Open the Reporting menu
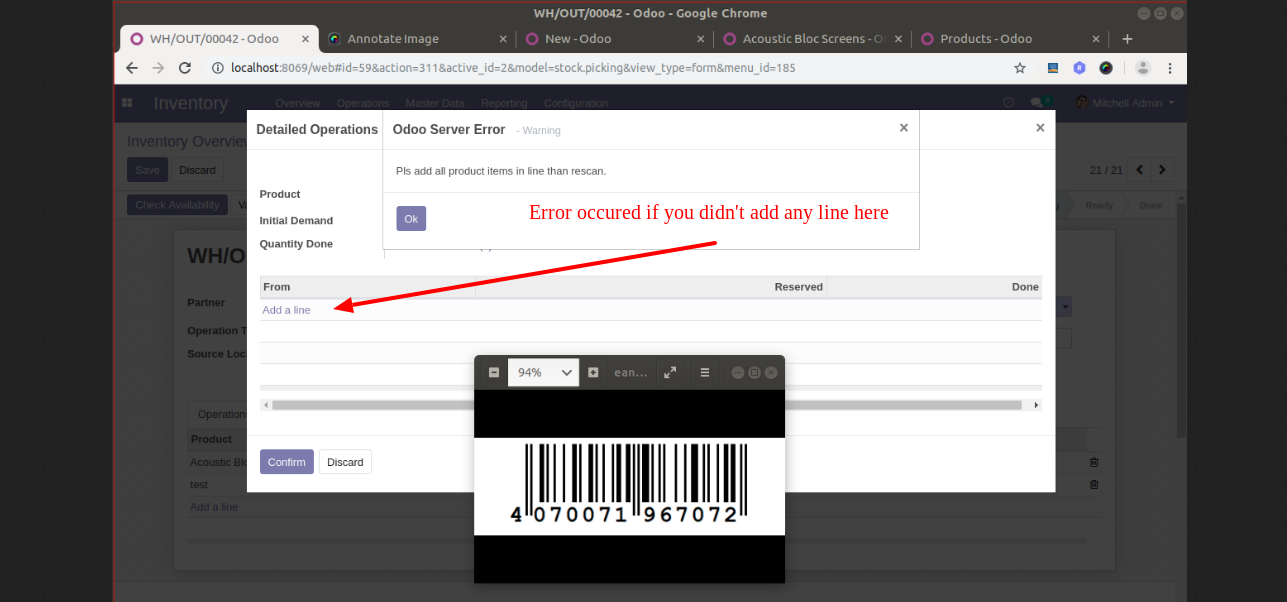The width and height of the screenshot is (1287, 602). [504, 103]
